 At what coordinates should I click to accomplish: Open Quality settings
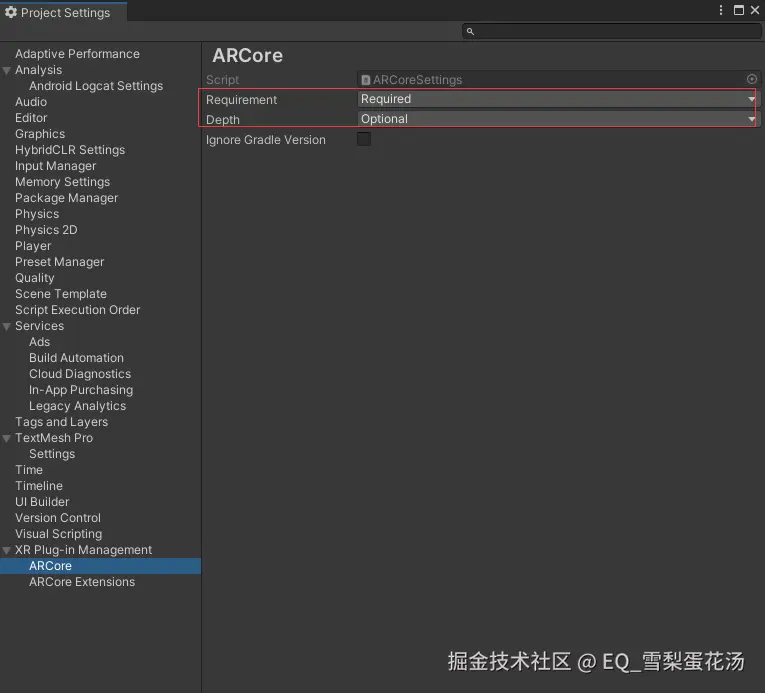34,278
